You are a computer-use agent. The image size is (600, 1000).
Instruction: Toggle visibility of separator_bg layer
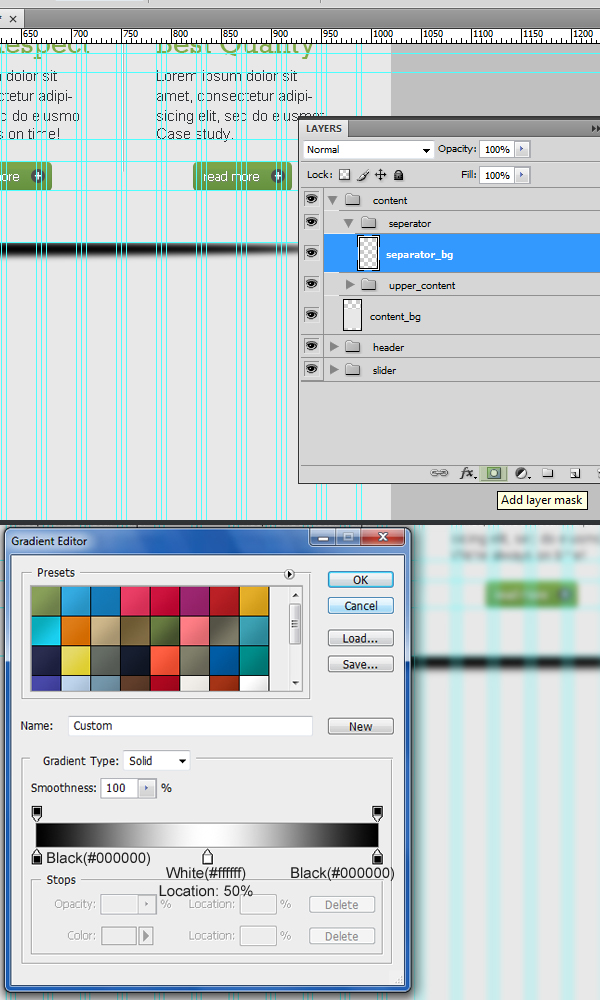[x=311, y=253]
